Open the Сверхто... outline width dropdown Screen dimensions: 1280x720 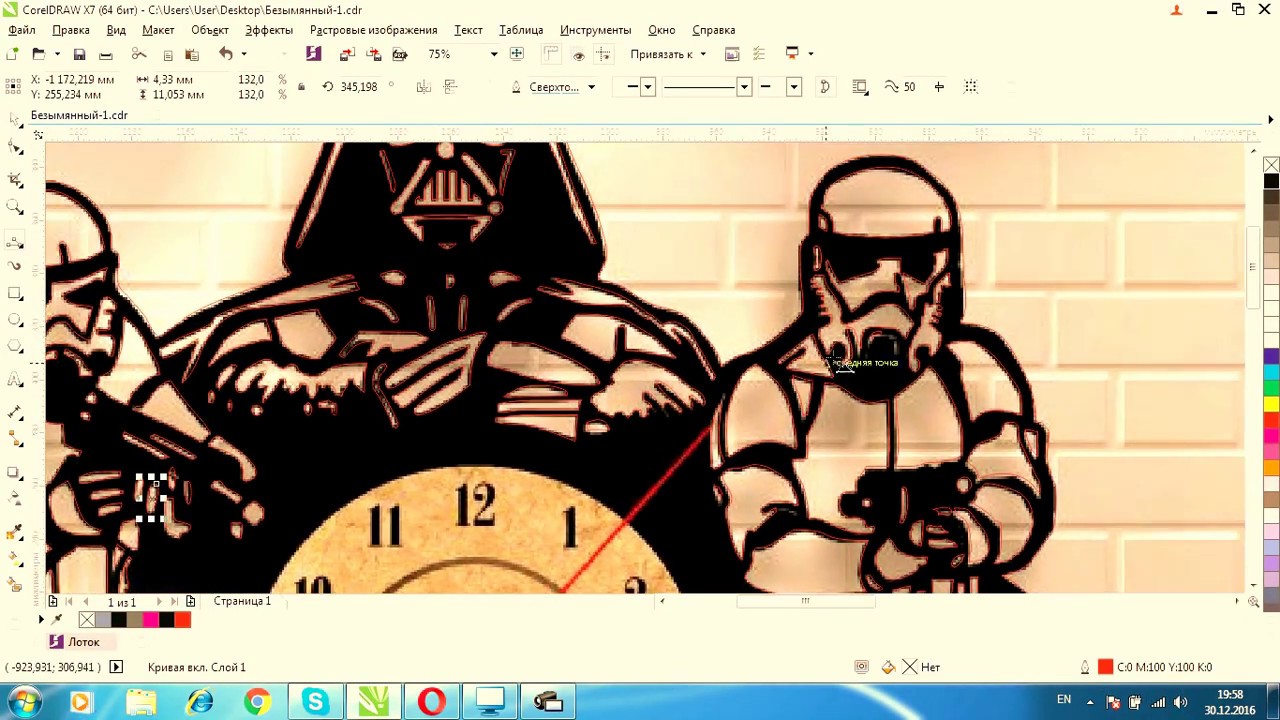coord(591,87)
